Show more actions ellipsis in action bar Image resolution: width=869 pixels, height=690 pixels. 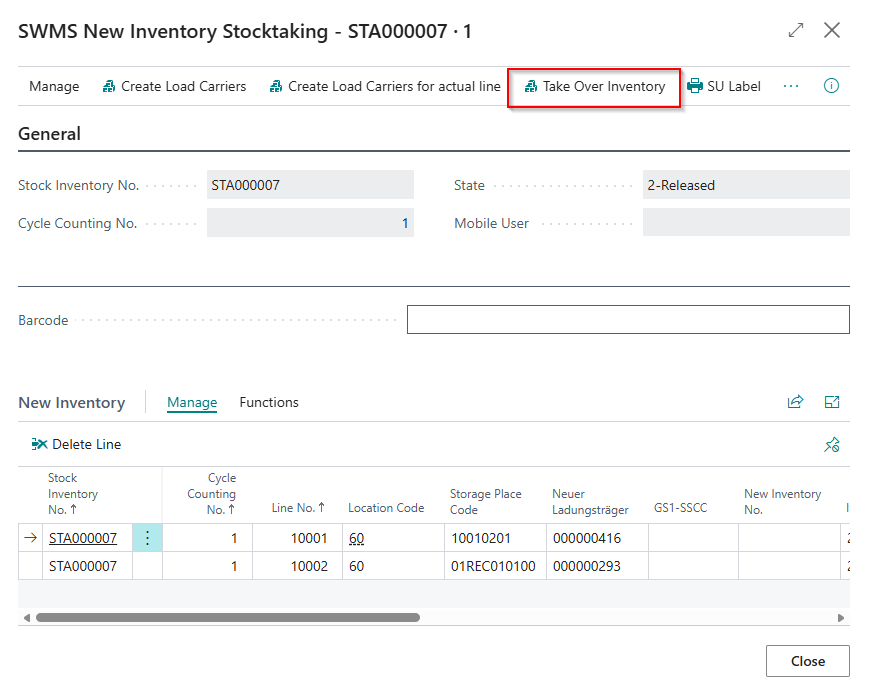(791, 86)
